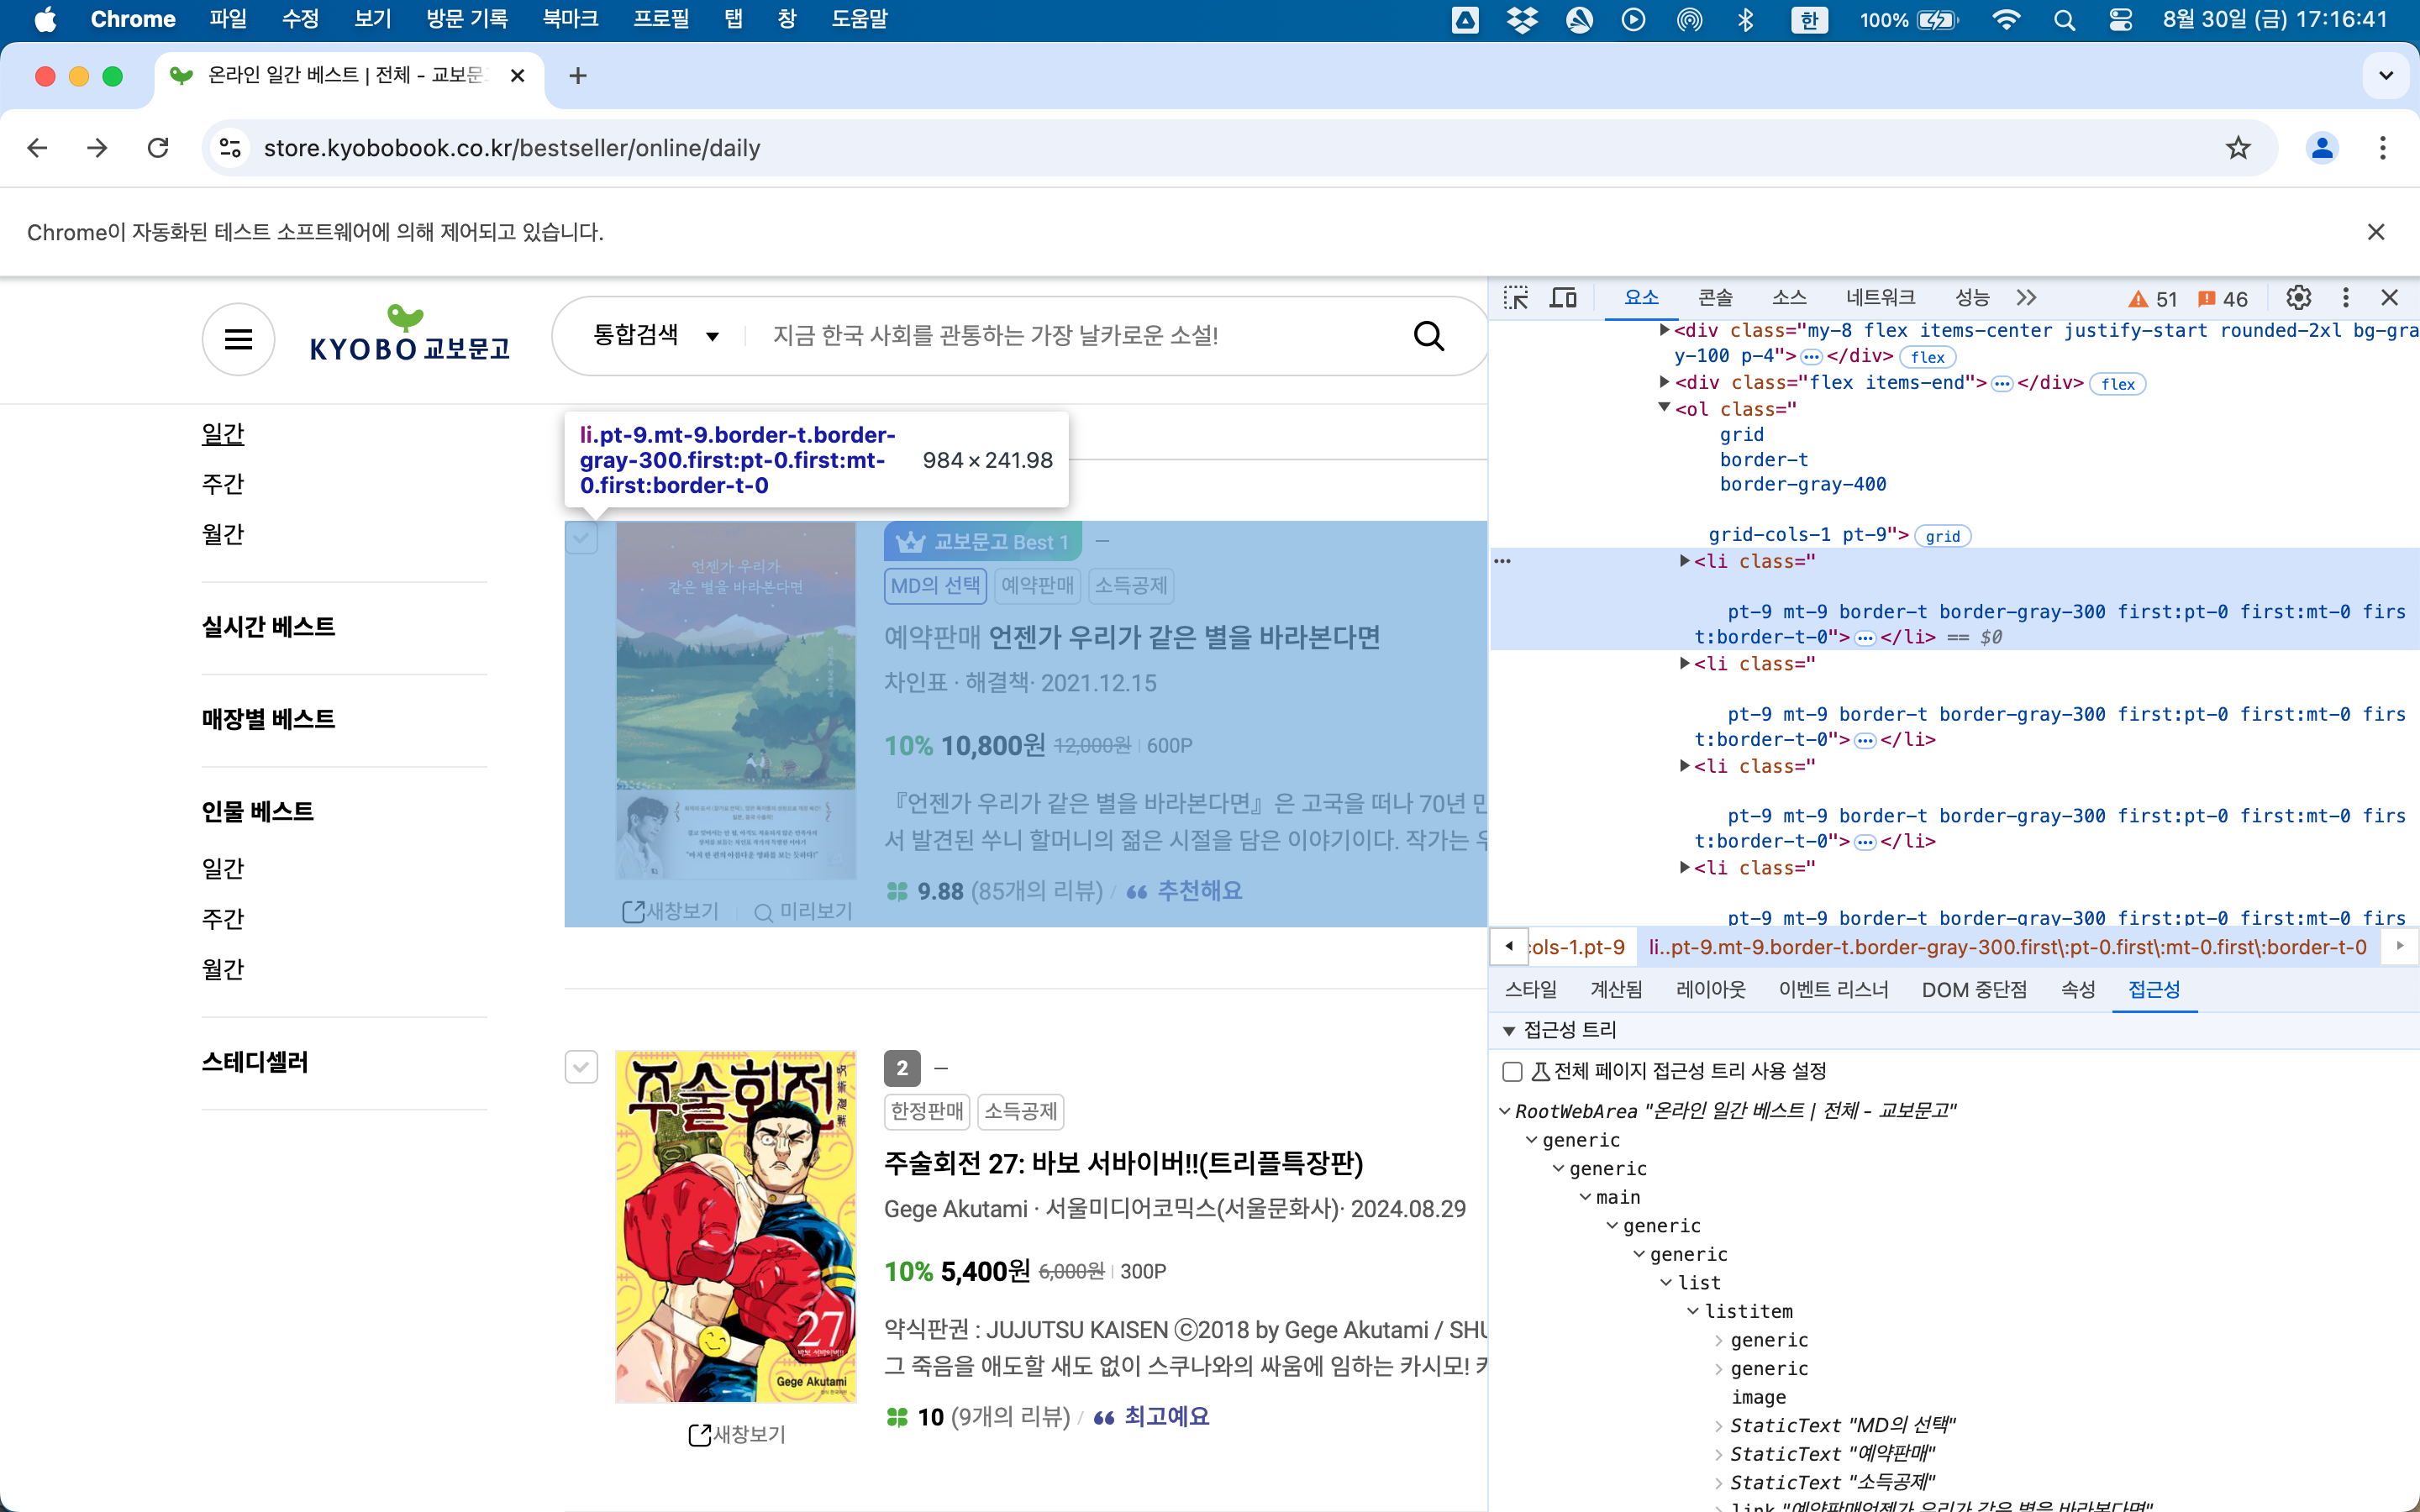
Task: Open the 북마크 menu in menu bar
Action: click(x=570, y=20)
